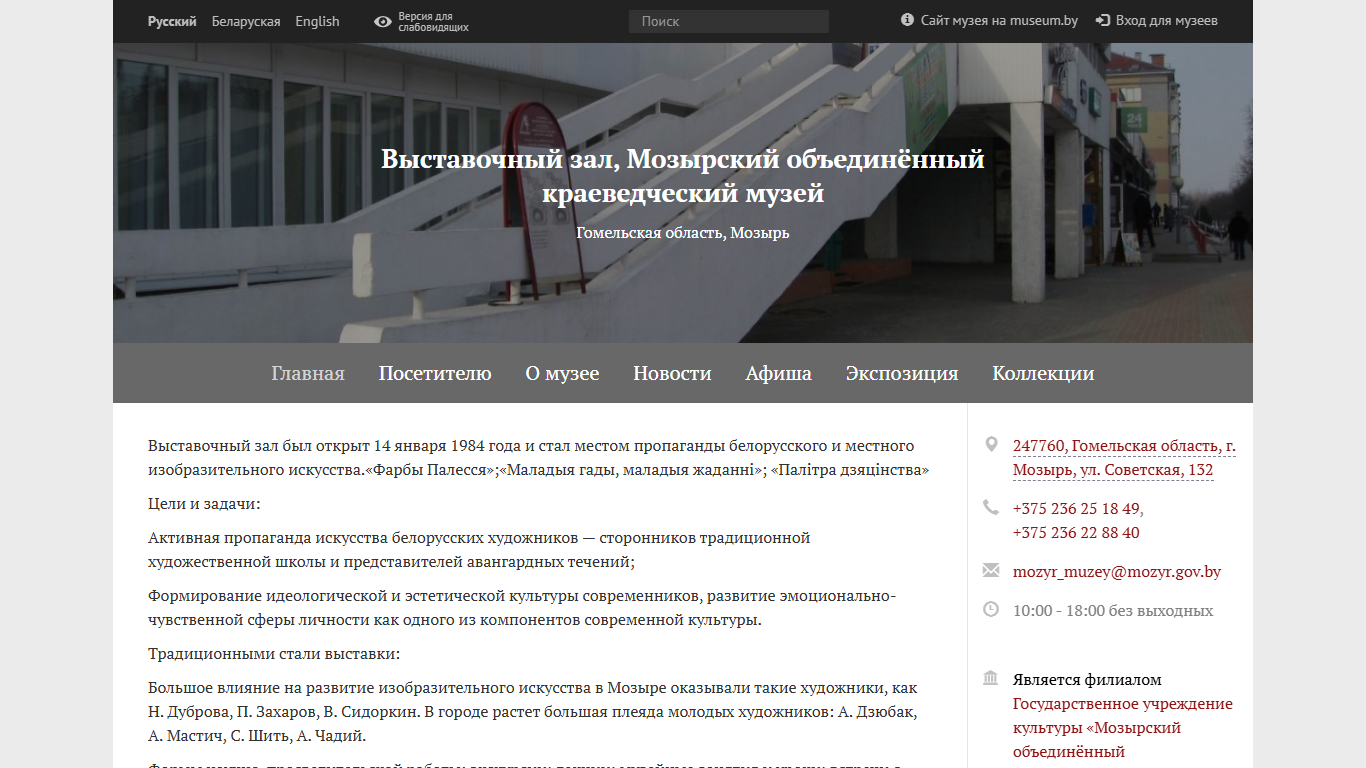Click the eye icon for visually impaired version
Image resolution: width=1366 pixels, height=768 pixels.
tap(383, 21)
